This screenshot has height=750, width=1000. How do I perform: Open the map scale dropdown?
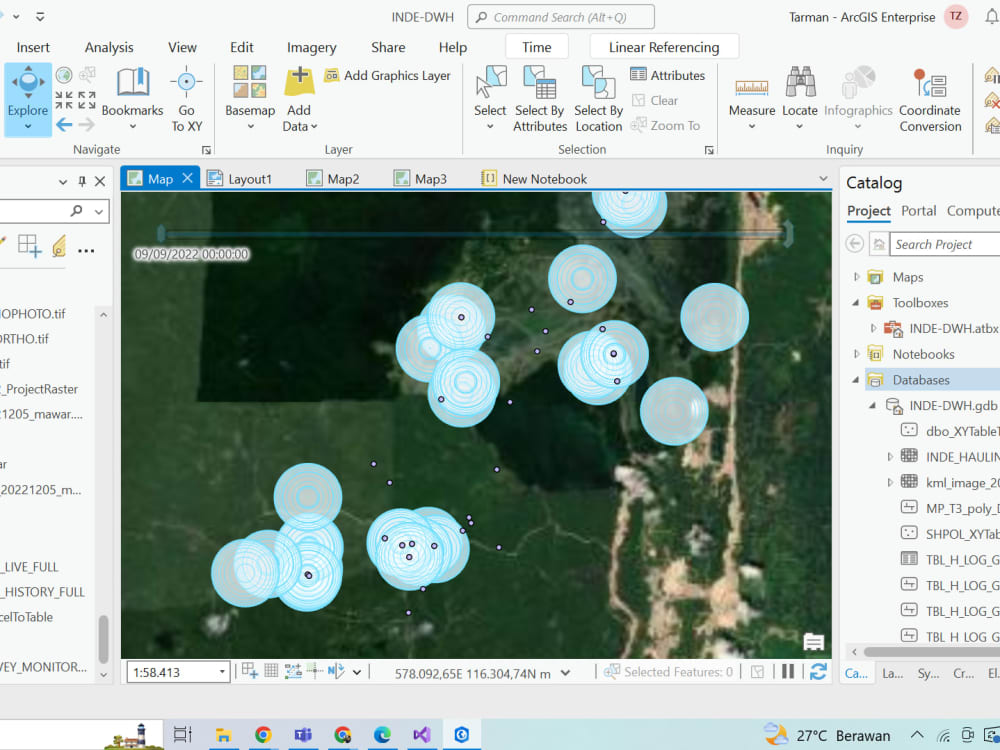click(222, 672)
